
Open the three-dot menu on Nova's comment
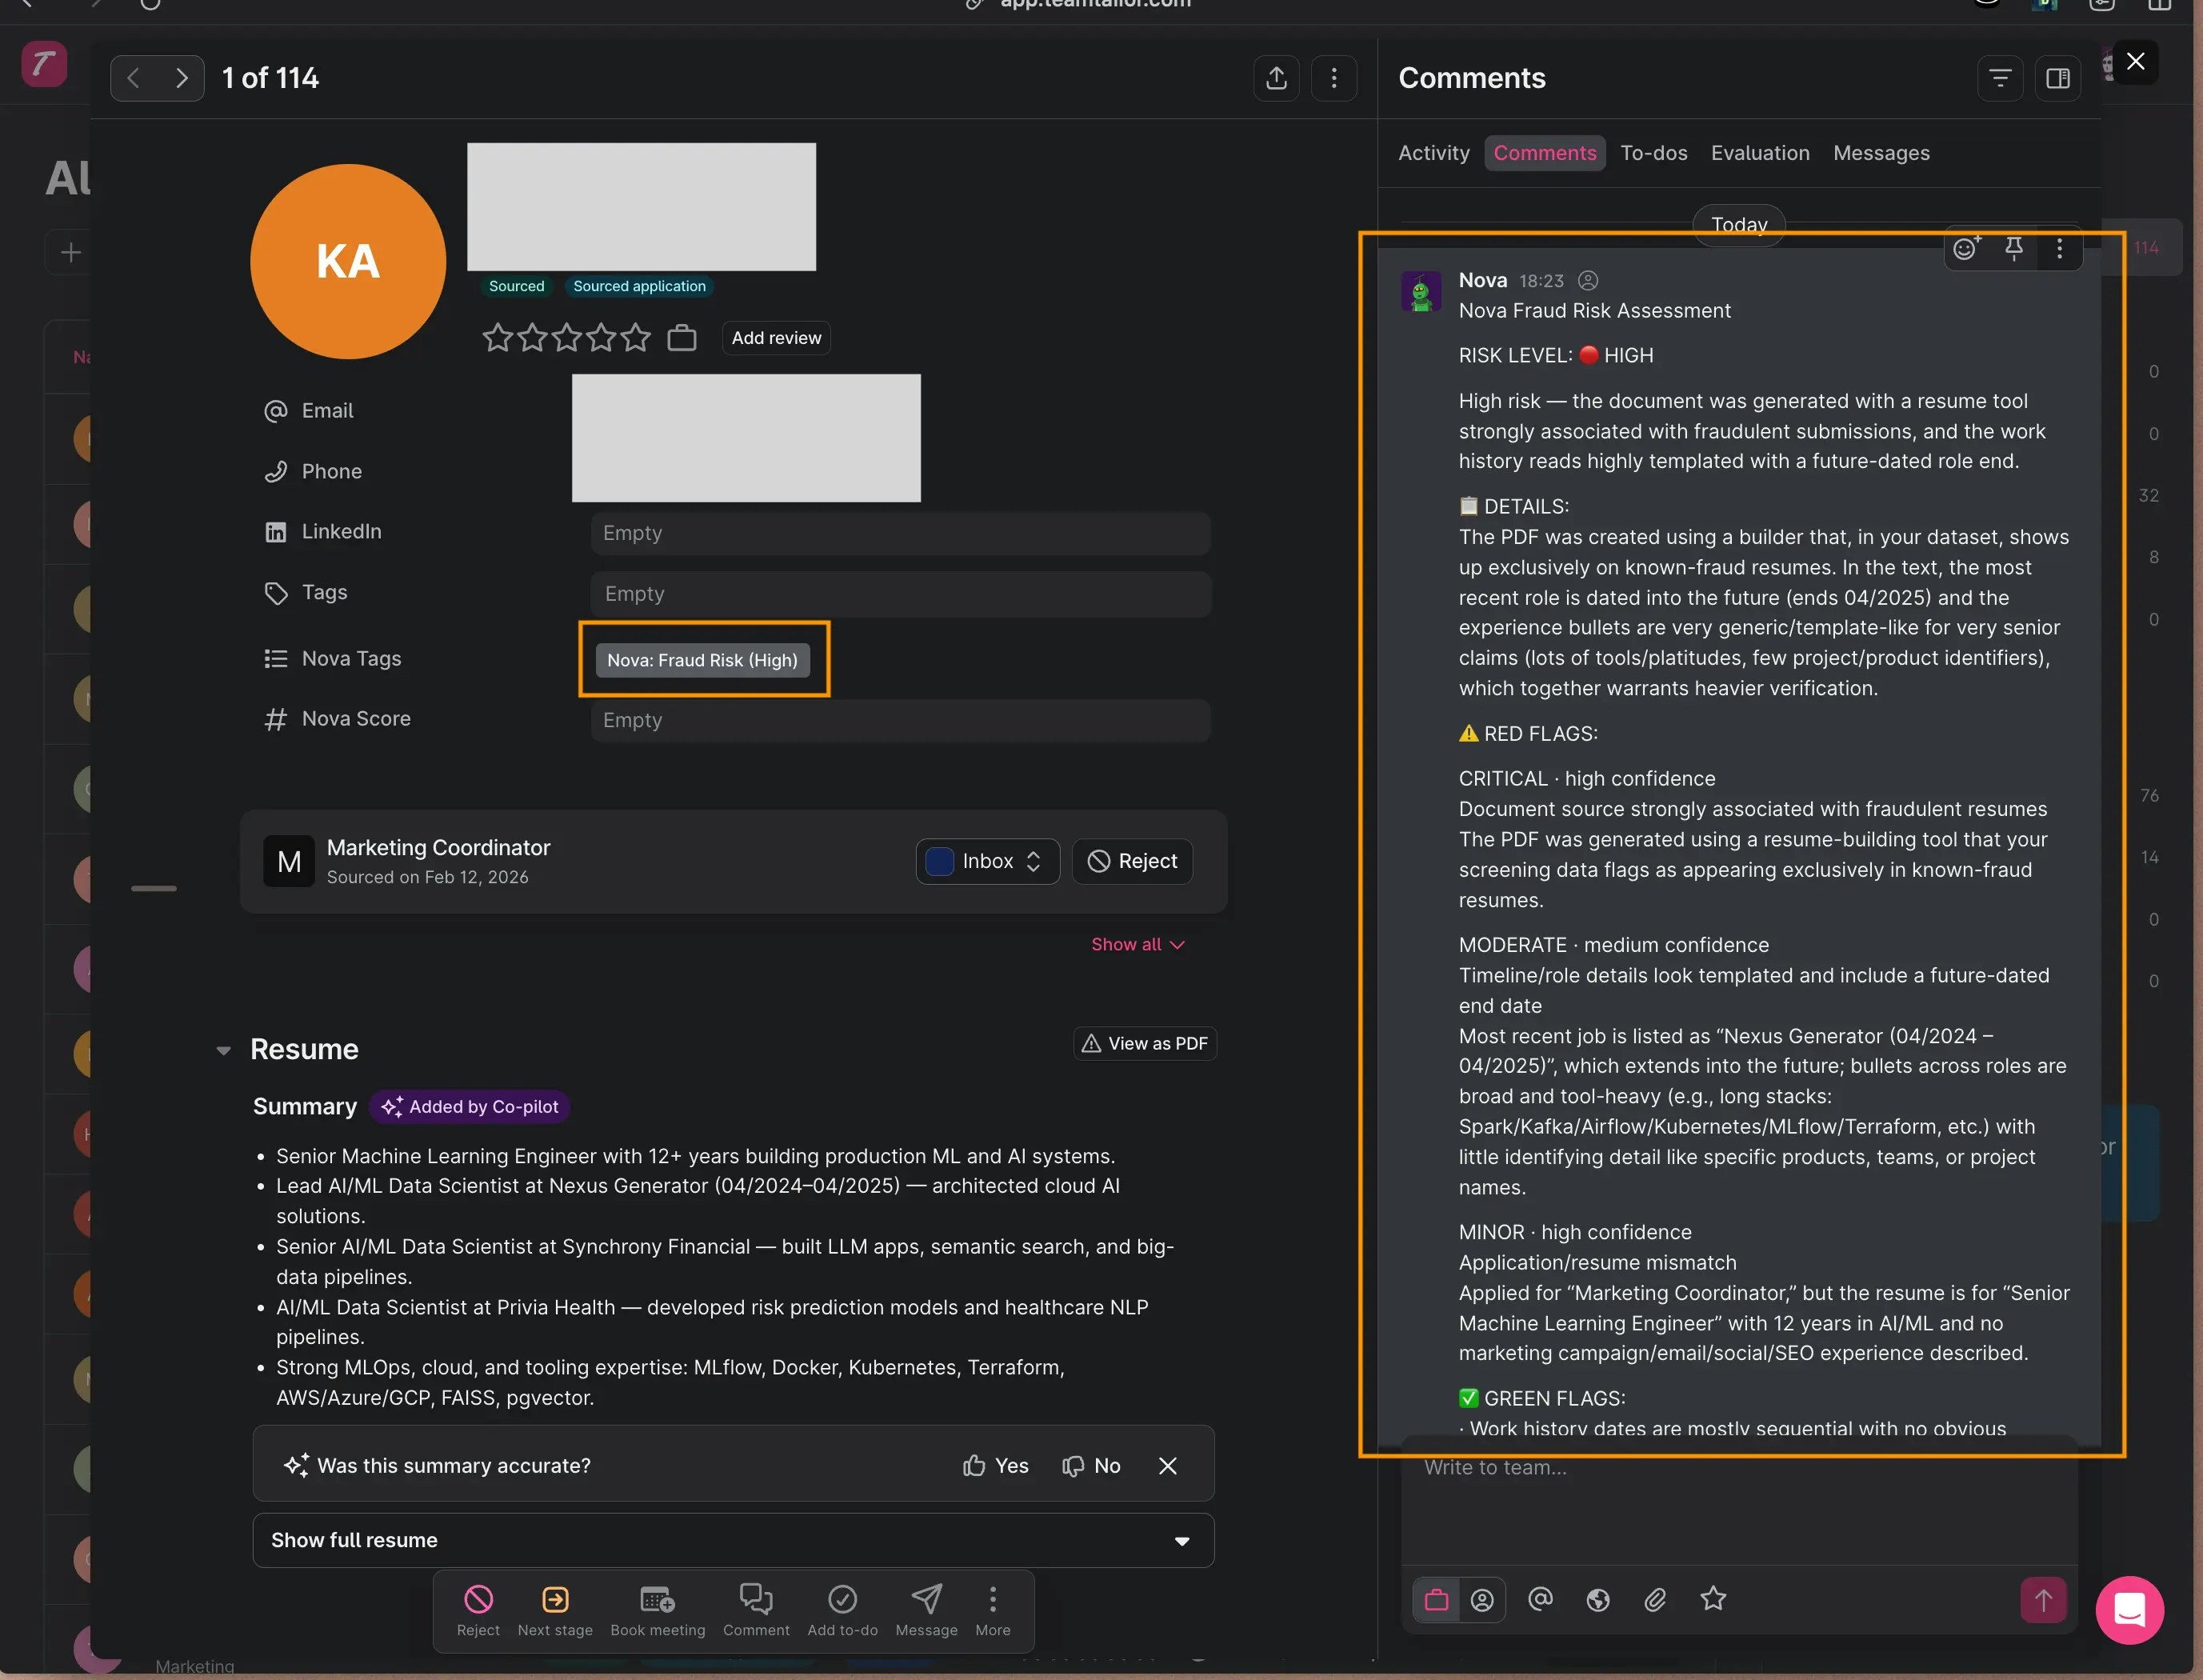tap(2059, 249)
